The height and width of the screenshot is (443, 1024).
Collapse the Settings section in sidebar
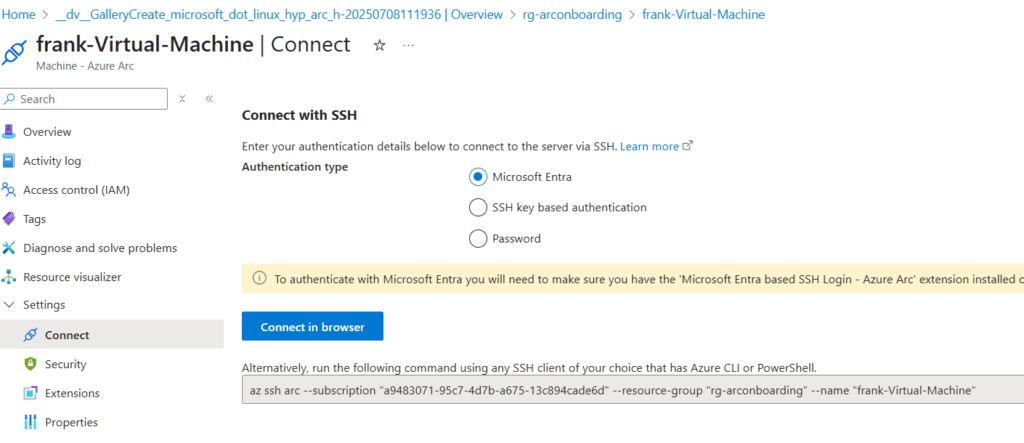(x=10, y=305)
